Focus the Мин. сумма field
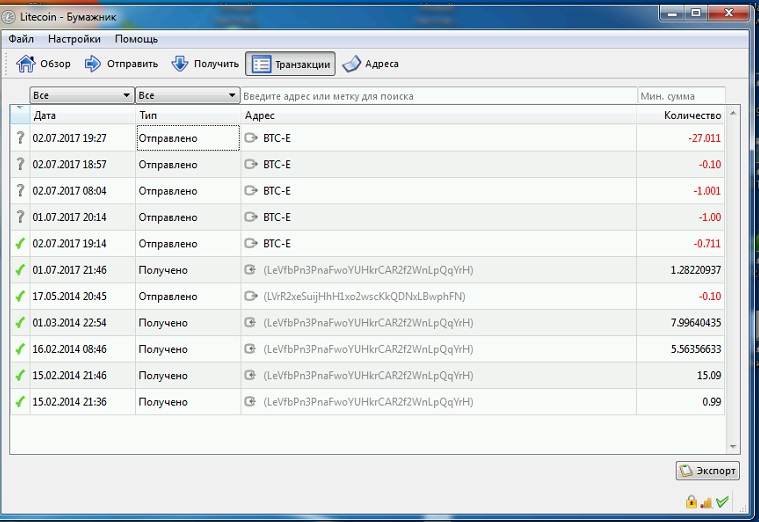This screenshot has height=522, width=759. [682, 96]
